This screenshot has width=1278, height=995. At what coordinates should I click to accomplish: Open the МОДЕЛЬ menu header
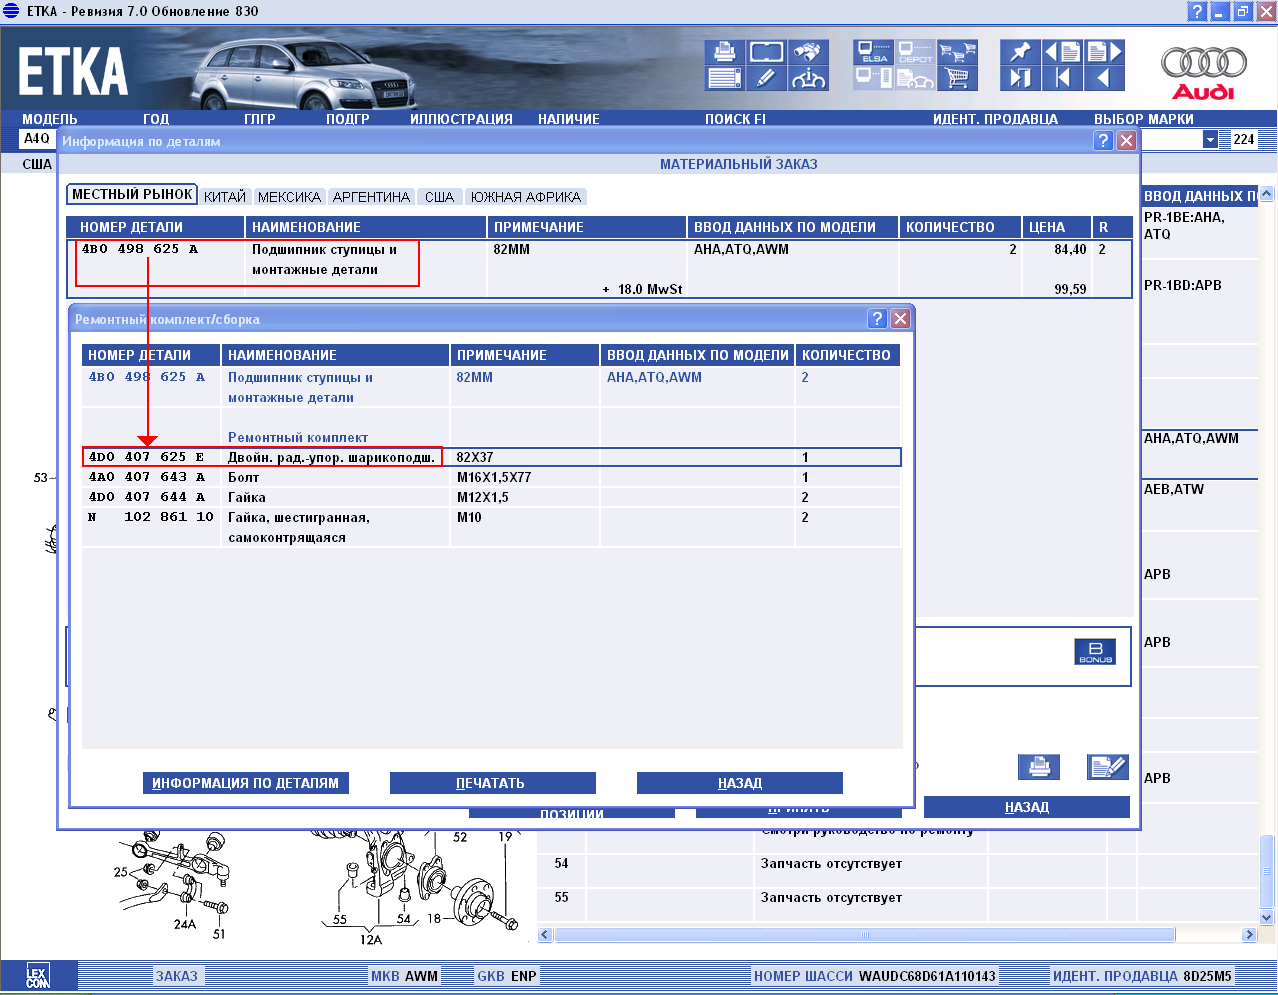pyautogui.click(x=50, y=119)
